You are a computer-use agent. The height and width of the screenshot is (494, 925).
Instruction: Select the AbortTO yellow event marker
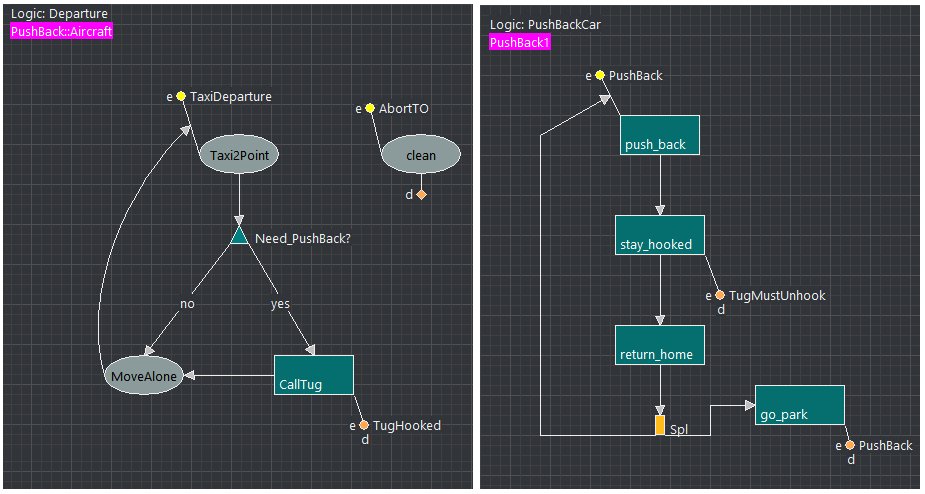pyautogui.click(x=370, y=108)
